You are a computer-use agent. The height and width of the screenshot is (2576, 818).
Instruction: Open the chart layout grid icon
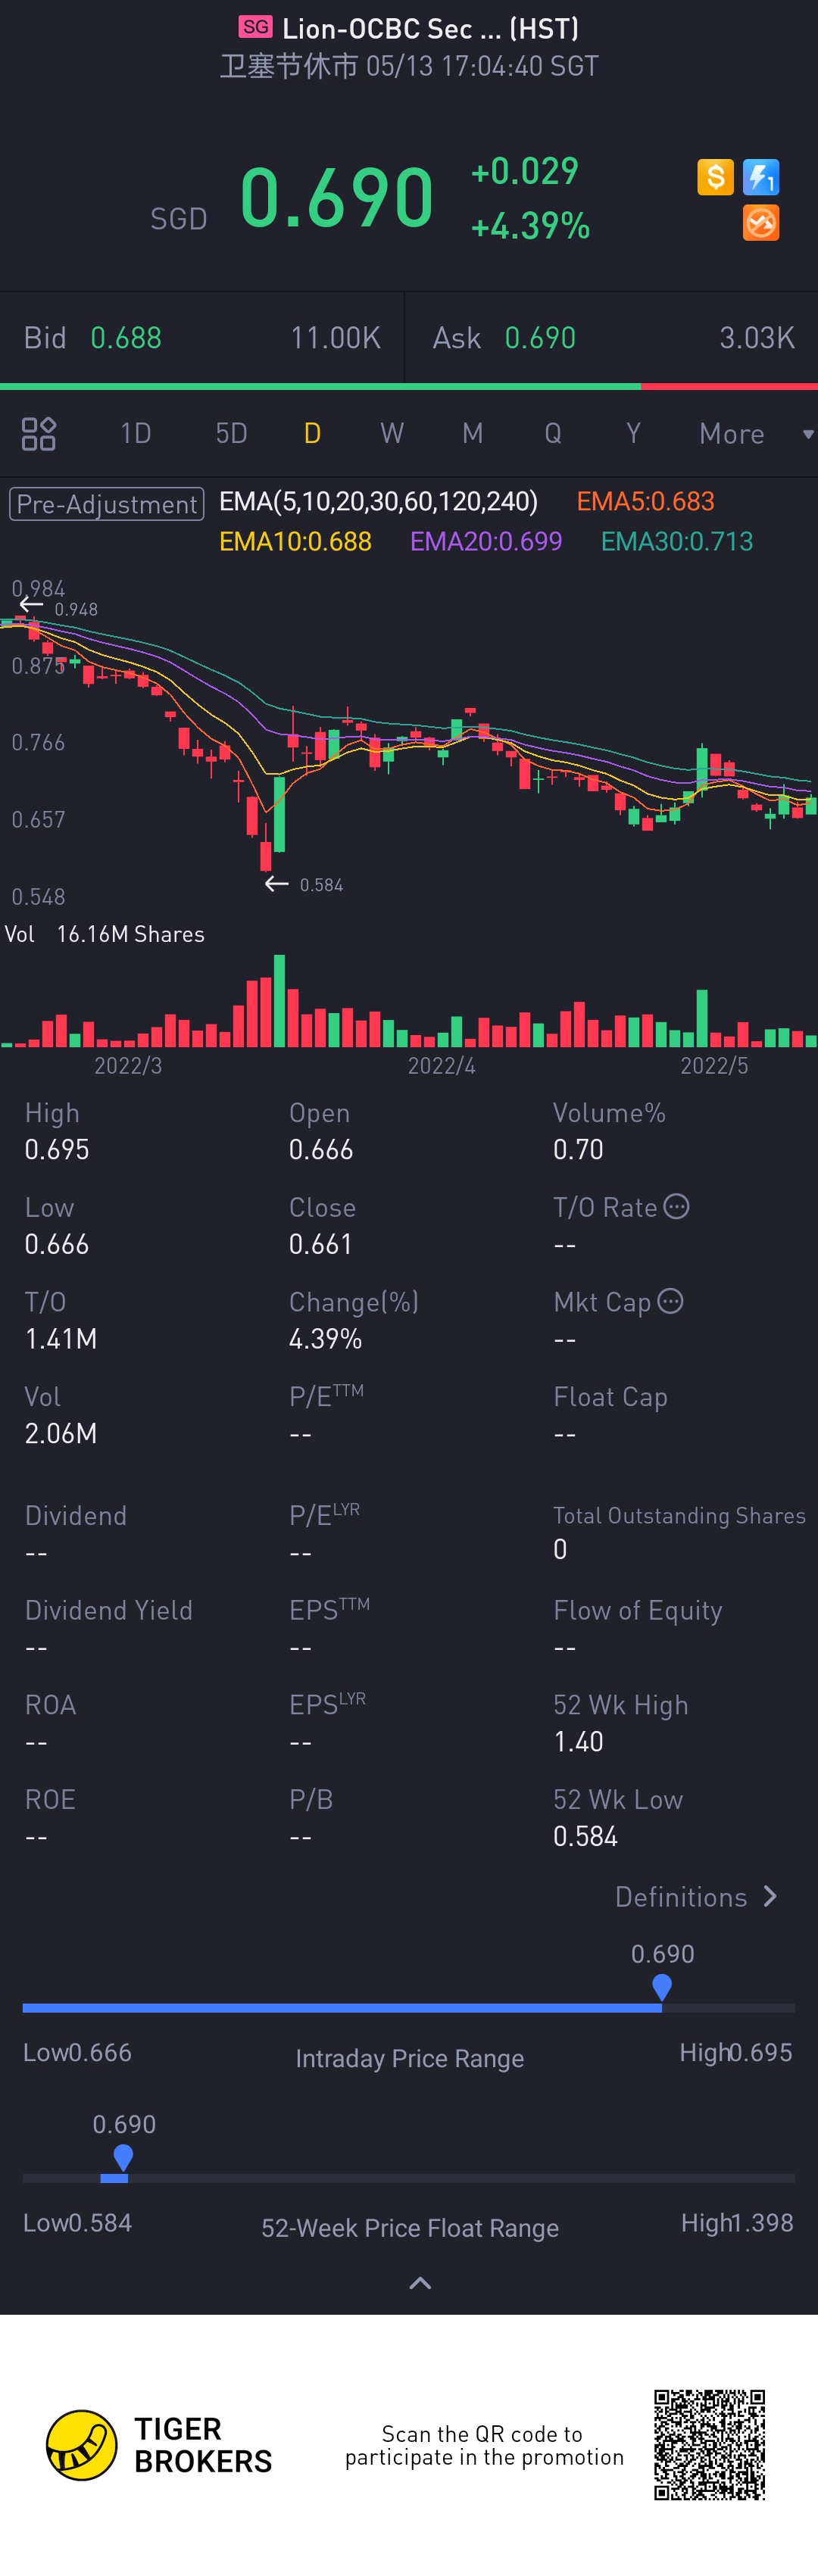(x=39, y=434)
